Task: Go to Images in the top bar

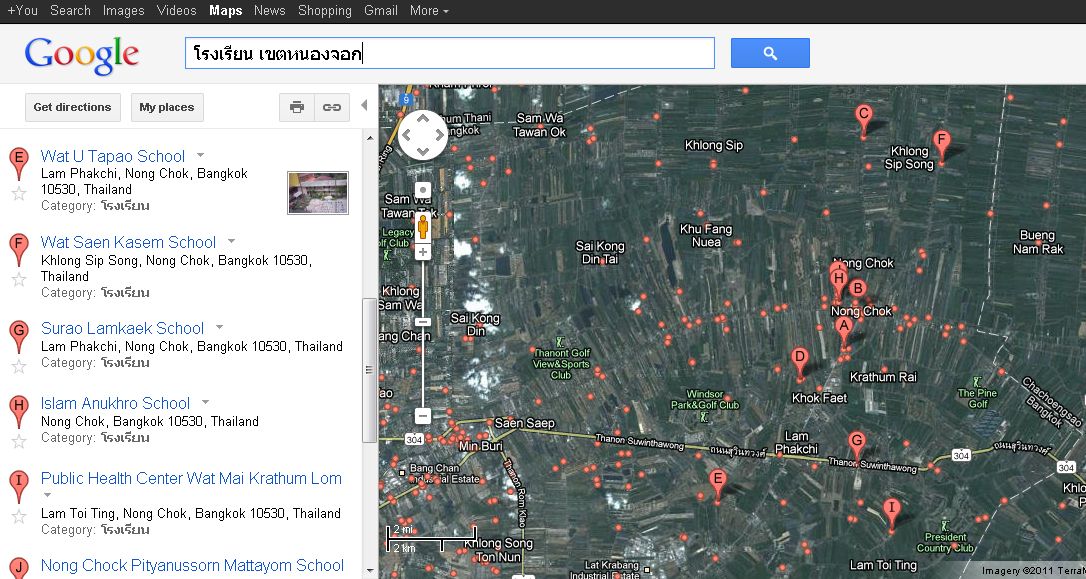Action: click(123, 10)
